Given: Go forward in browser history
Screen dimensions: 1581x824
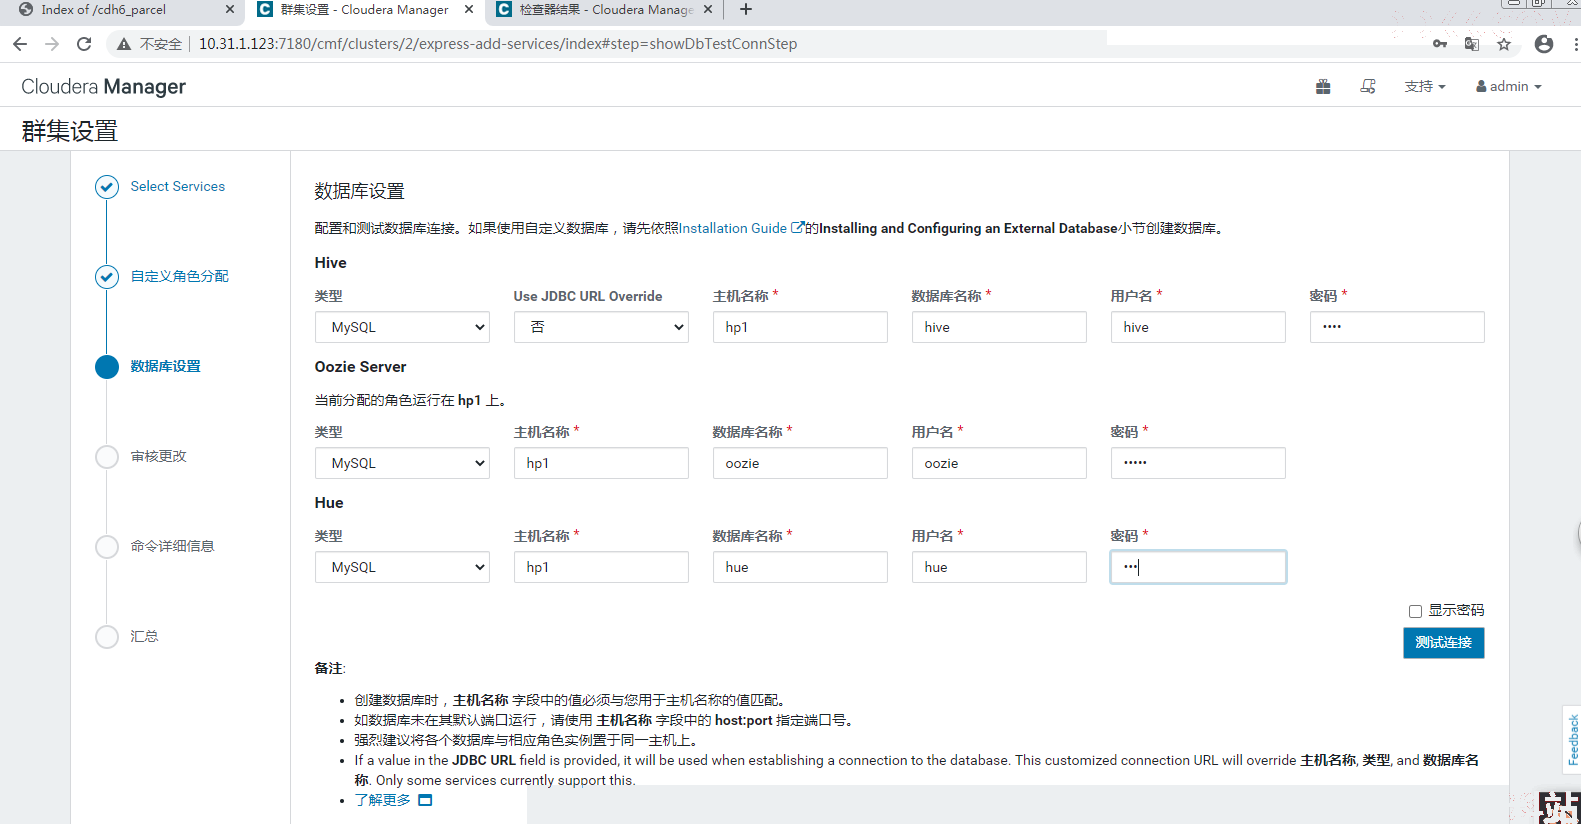Looking at the screenshot, I should point(52,44).
